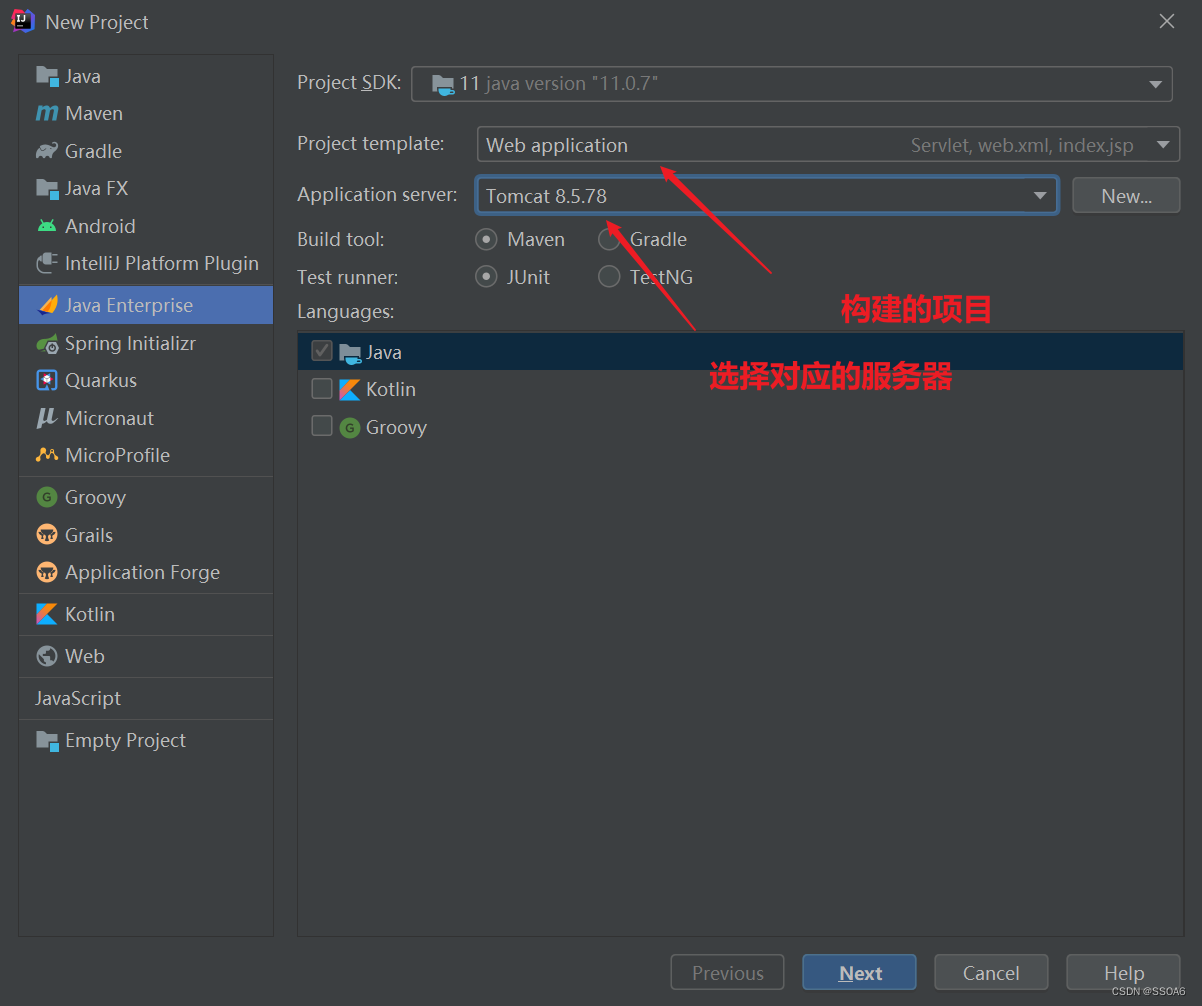Click the MicroProfile wave icon
Screen dimensions: 1202x1006
pos(47,455)
